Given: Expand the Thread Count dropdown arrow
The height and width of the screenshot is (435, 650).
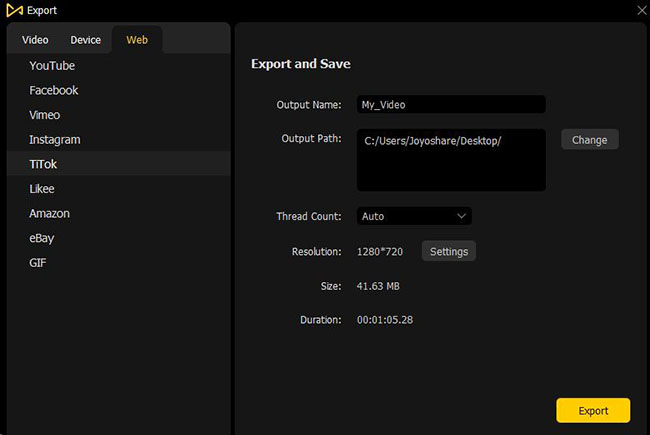Looking at the screenshot, I should point(461,216).
